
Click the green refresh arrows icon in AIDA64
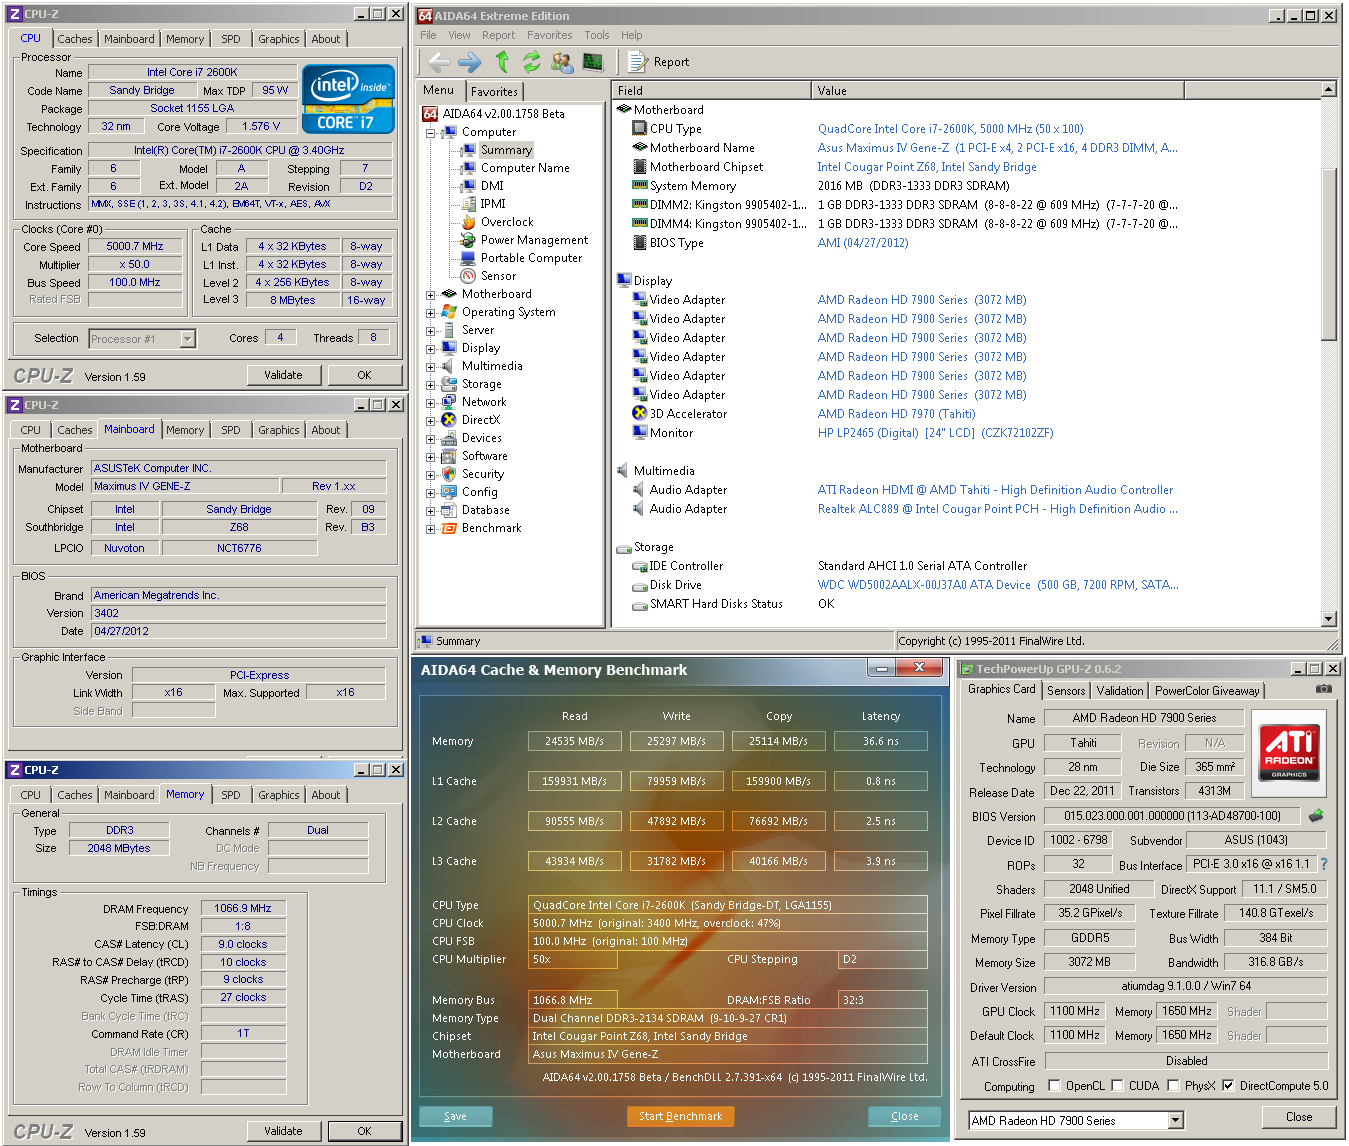click(531, 62)
